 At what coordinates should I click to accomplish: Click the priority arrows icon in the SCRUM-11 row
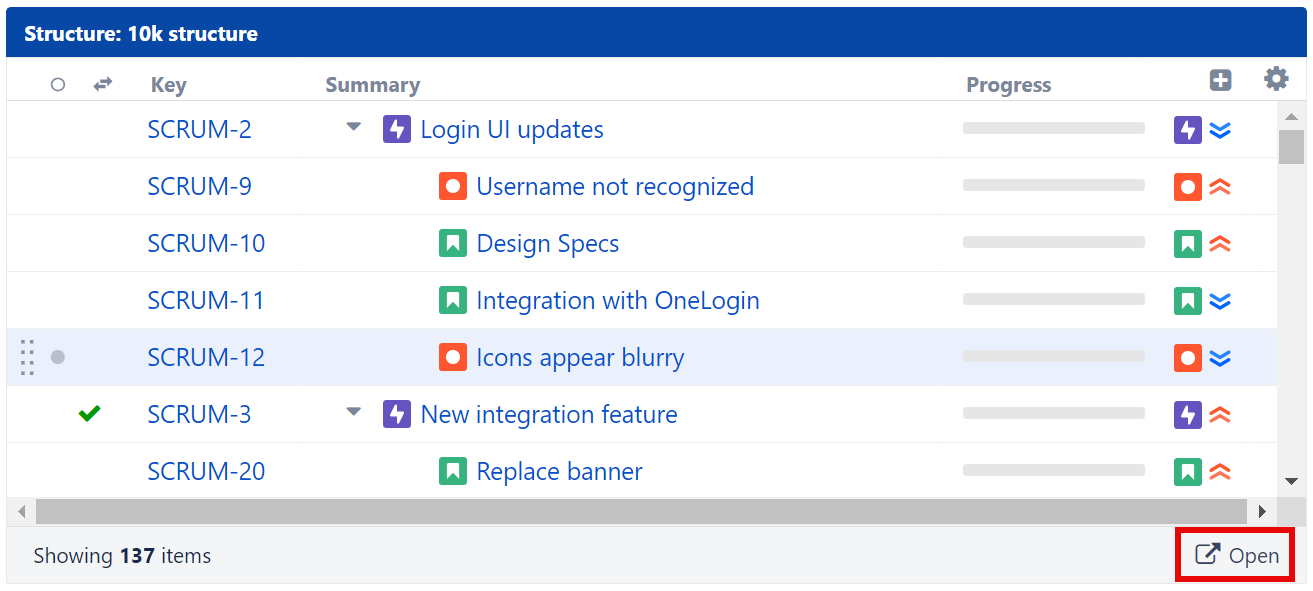[x=1220, y=301]
